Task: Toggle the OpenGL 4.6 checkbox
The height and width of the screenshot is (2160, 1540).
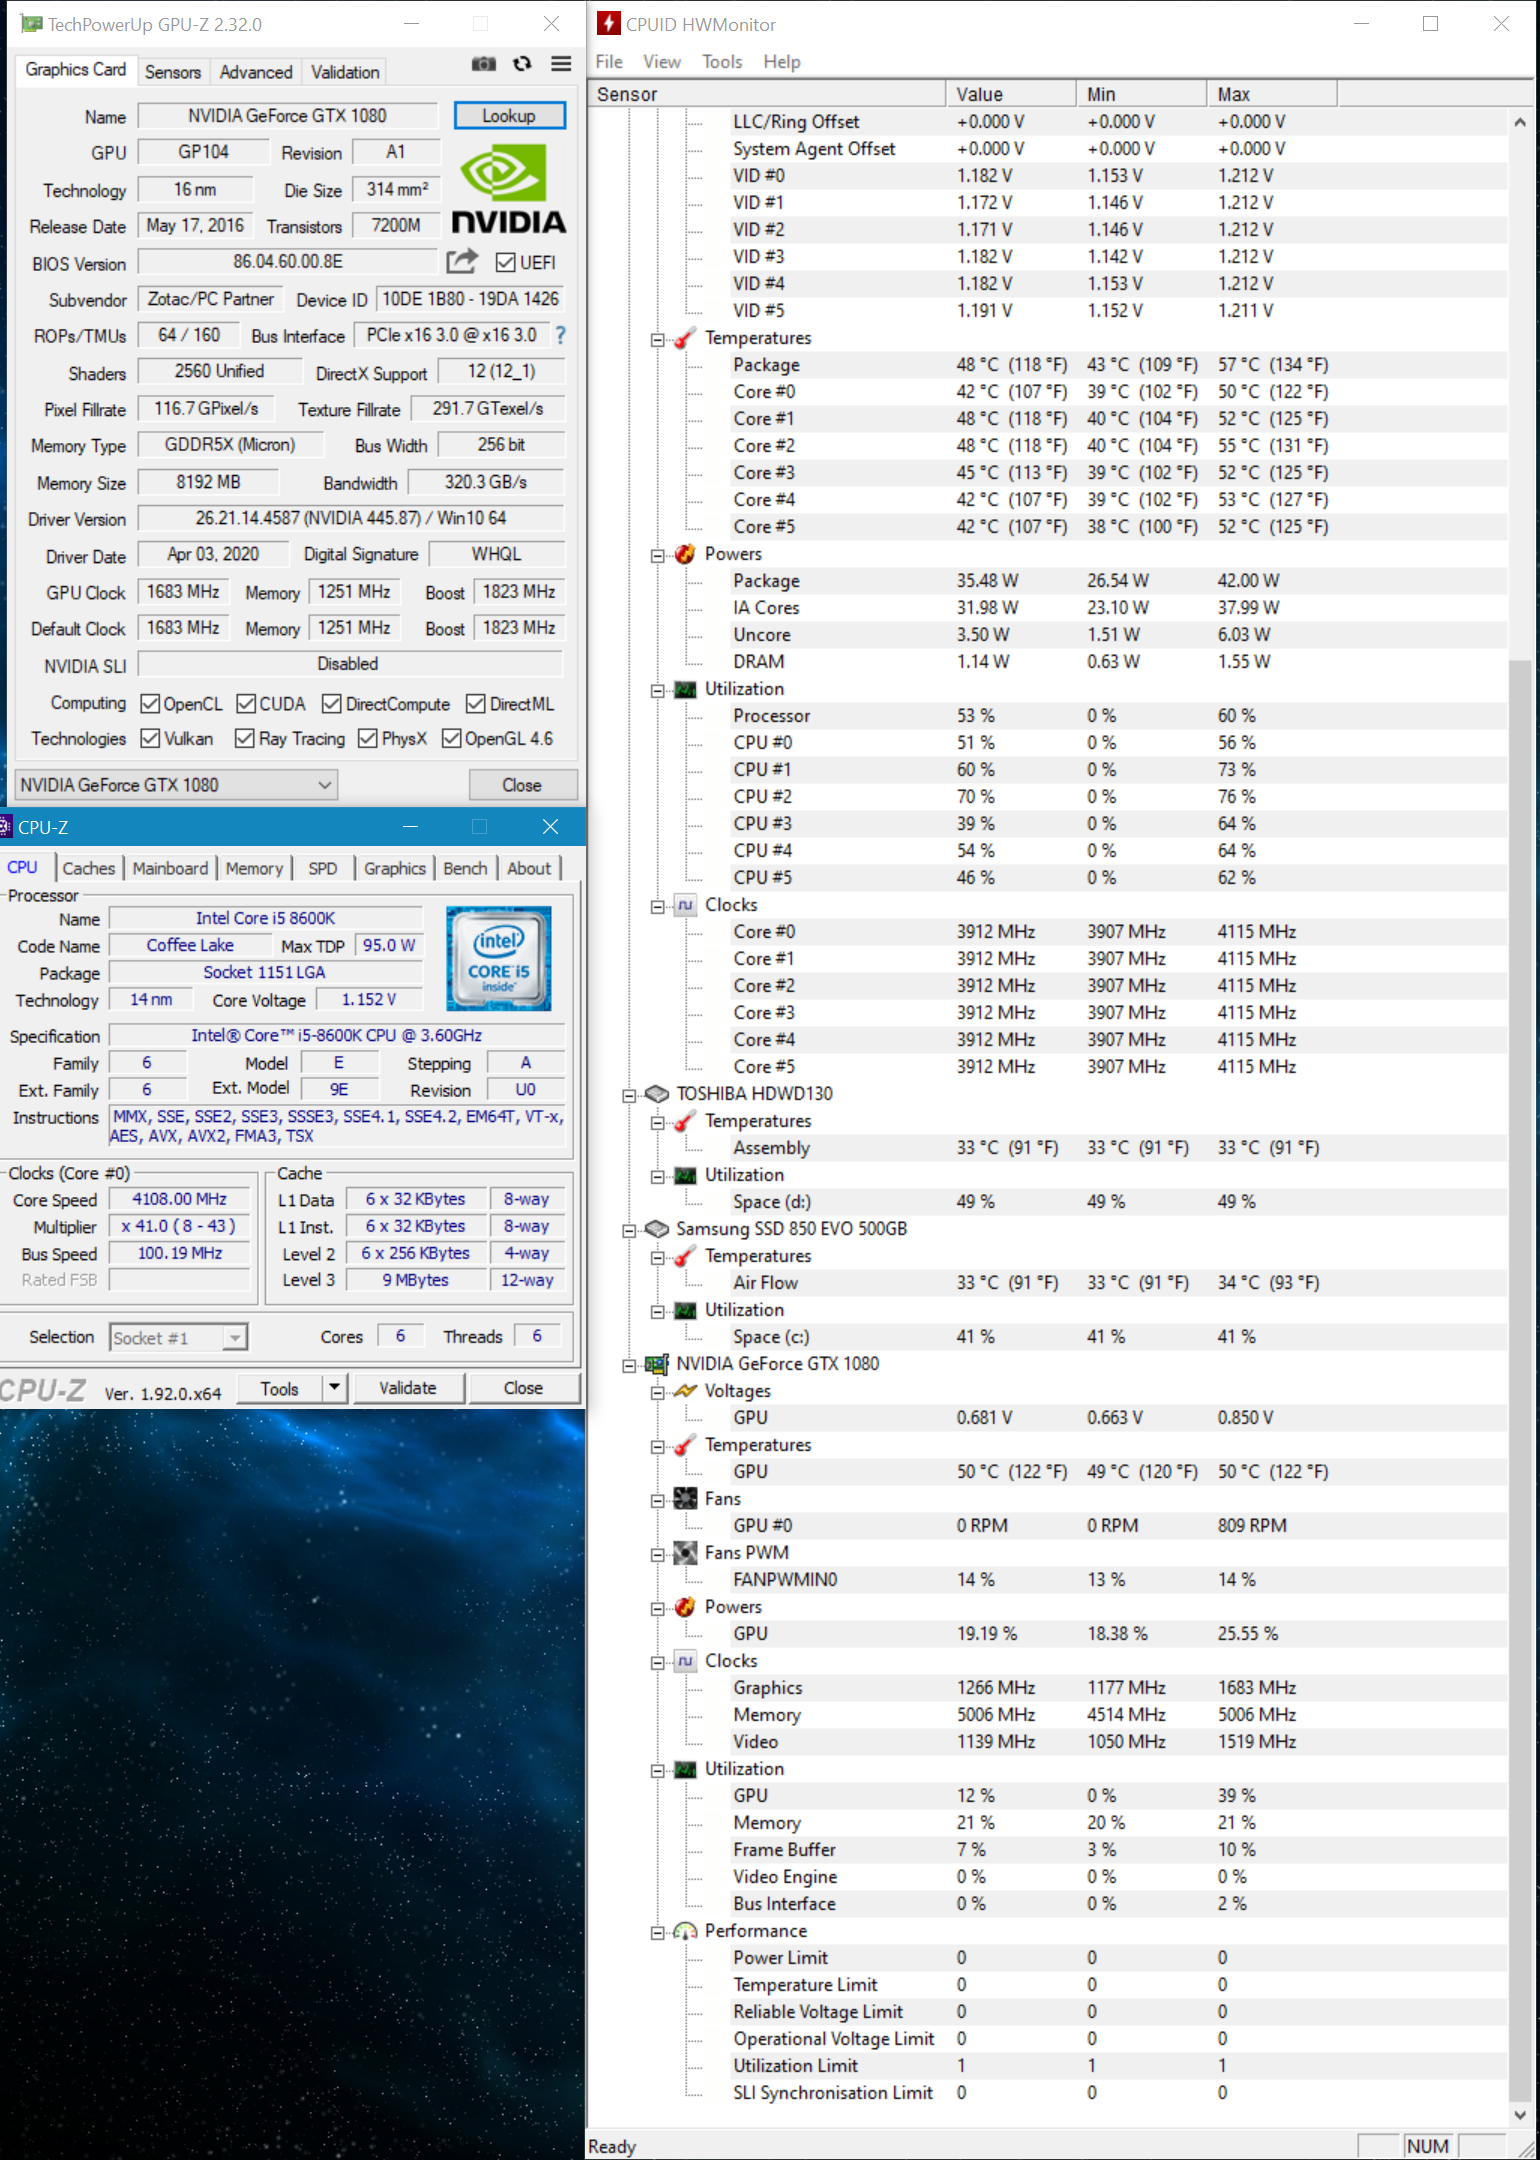Action: pyautogui.click(x=452, y=738)
